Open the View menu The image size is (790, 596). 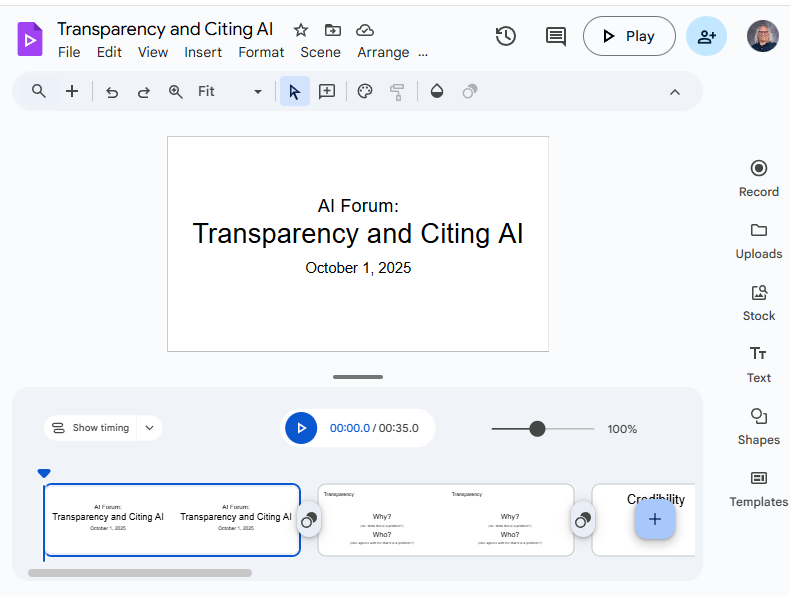(x=153, y=52)
